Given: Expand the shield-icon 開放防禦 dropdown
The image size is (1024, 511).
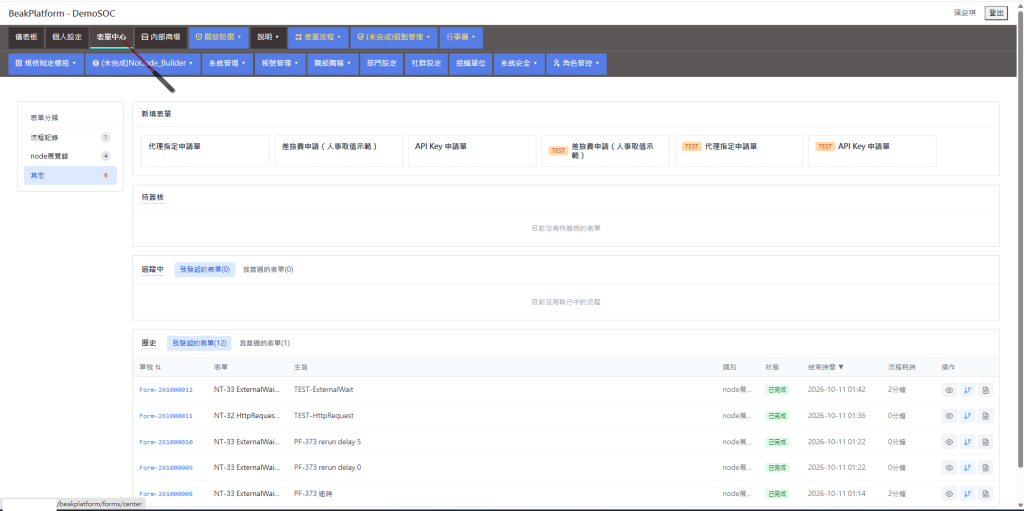Looking at the screenshot, I should pos(218,37).
